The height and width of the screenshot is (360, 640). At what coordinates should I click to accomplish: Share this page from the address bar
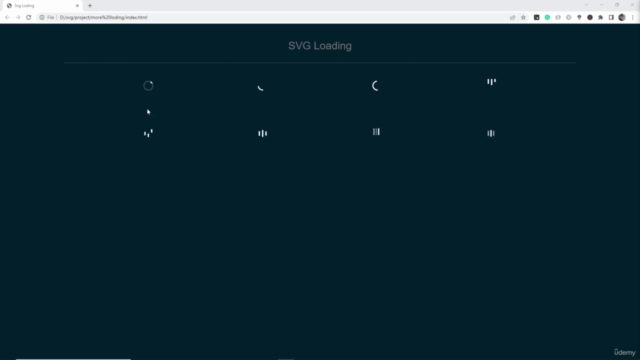click(512, 18)
